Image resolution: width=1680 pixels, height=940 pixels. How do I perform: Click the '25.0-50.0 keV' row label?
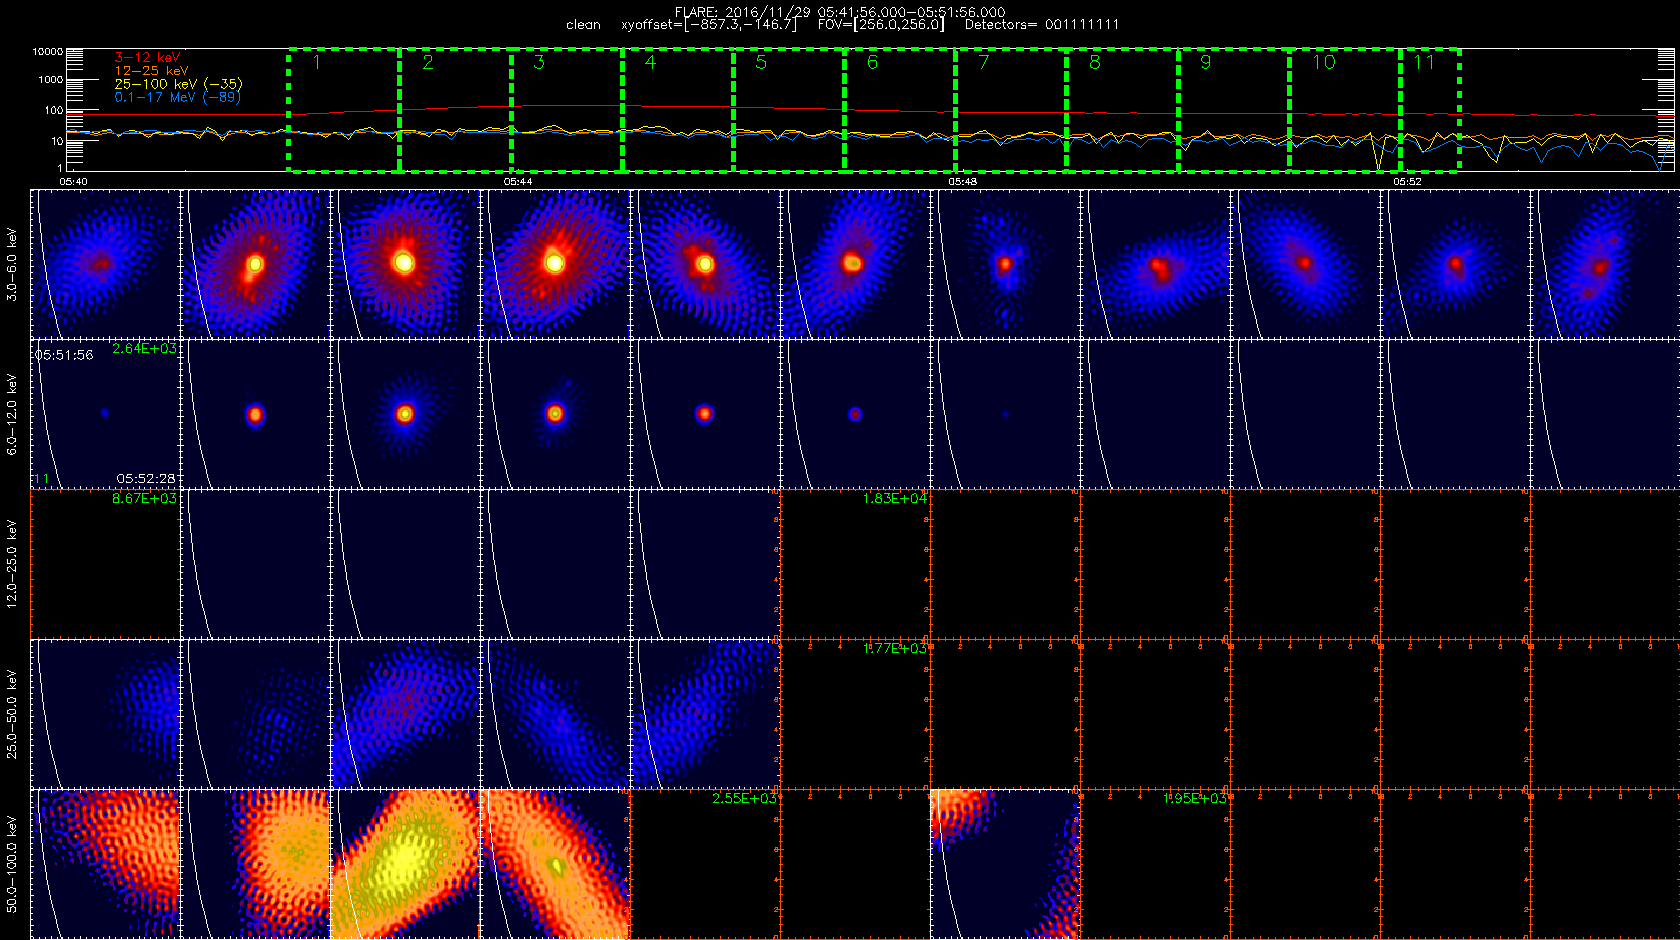tap(12, 714)
